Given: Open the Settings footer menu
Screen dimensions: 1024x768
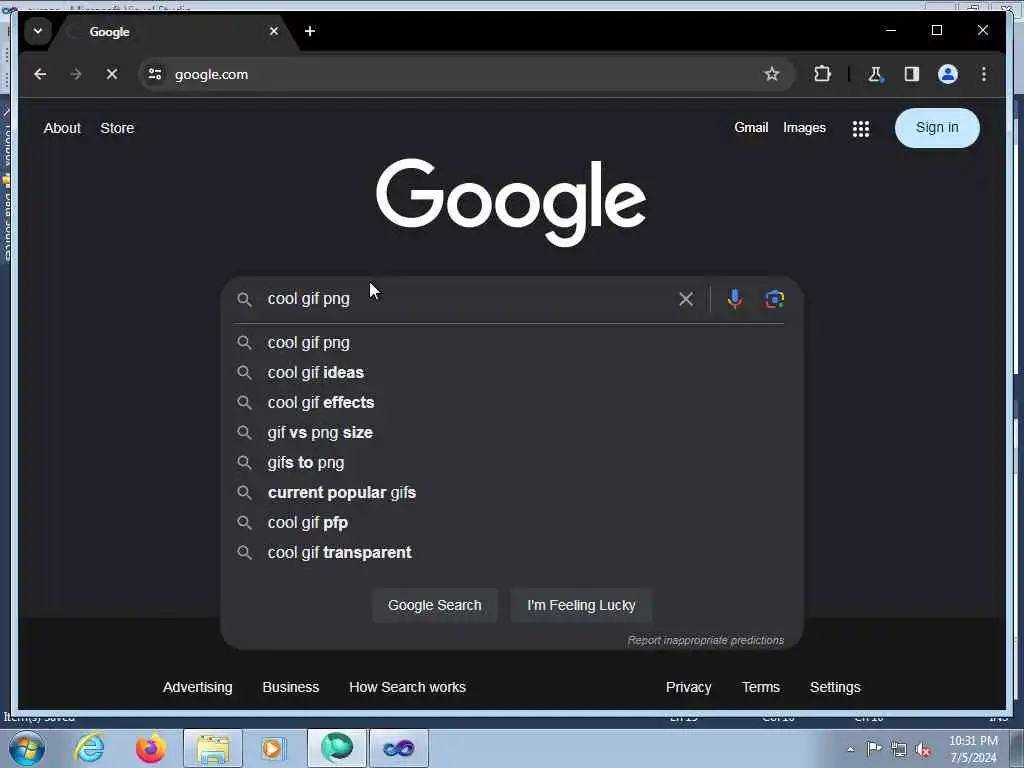Looking at the screenshot, I should [x=835, y=688].
